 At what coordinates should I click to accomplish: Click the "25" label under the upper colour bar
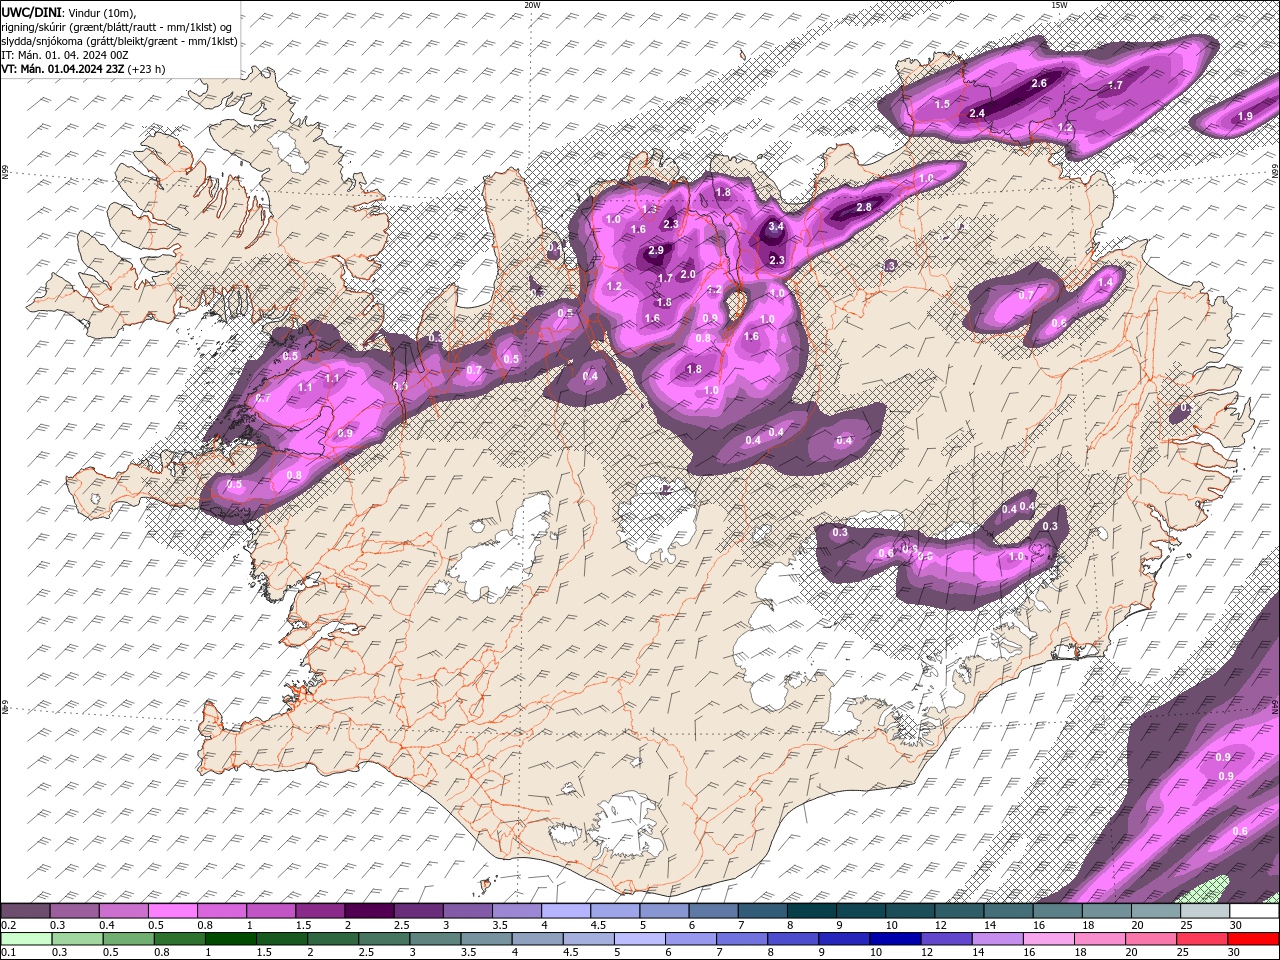coord(1186,925)
